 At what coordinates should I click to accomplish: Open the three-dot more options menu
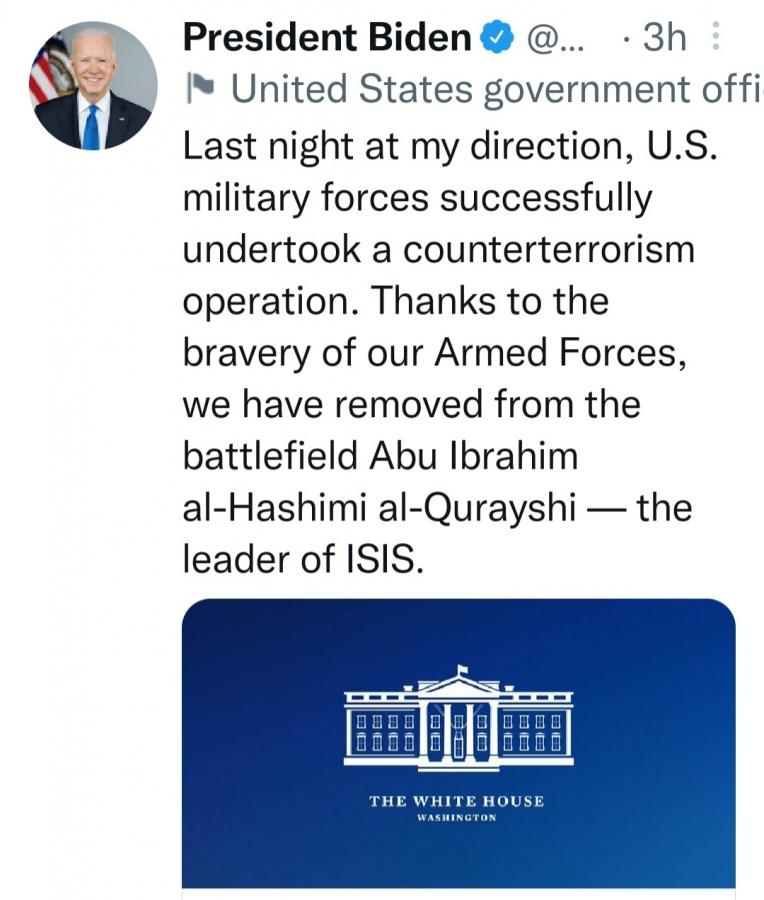pos(715,38)
